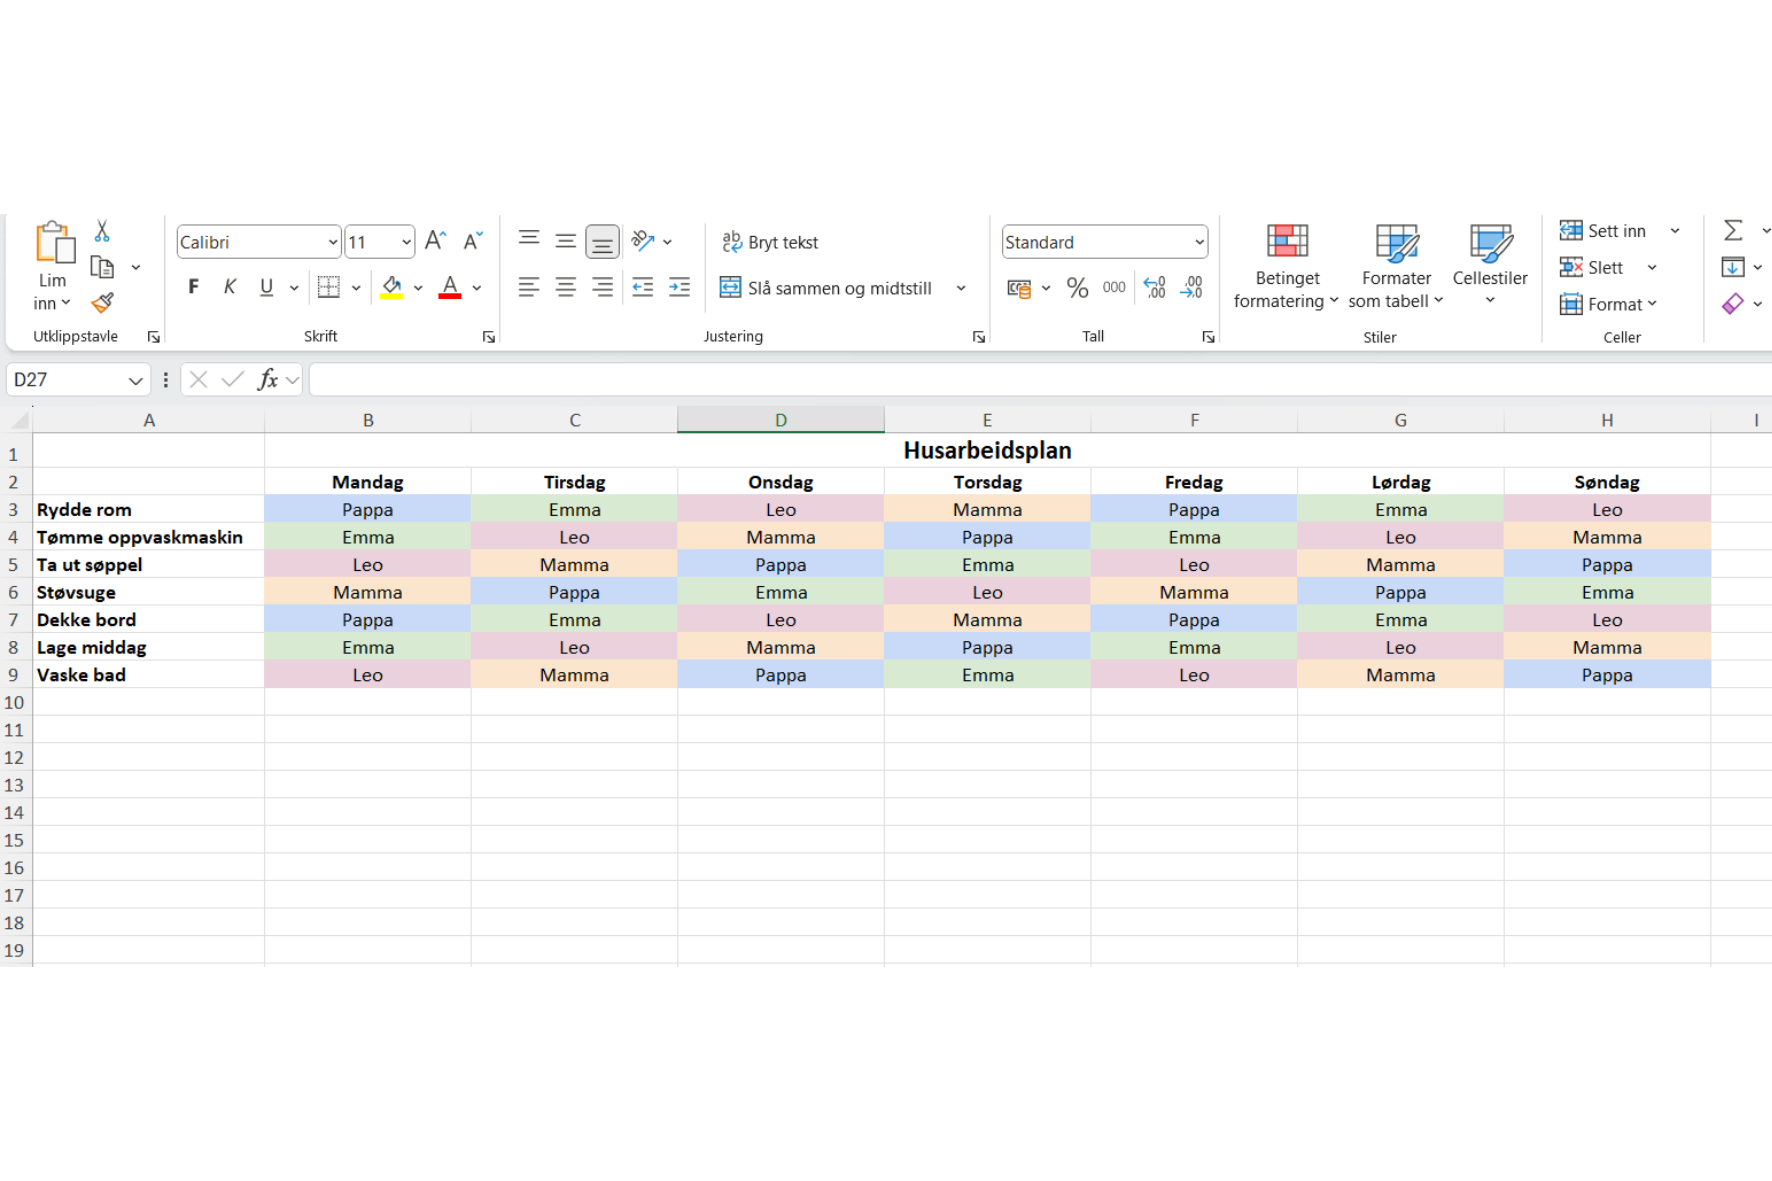Open the Cellestiler gallery
Screen dimensions: 1772x1181
click(1489, 266)
